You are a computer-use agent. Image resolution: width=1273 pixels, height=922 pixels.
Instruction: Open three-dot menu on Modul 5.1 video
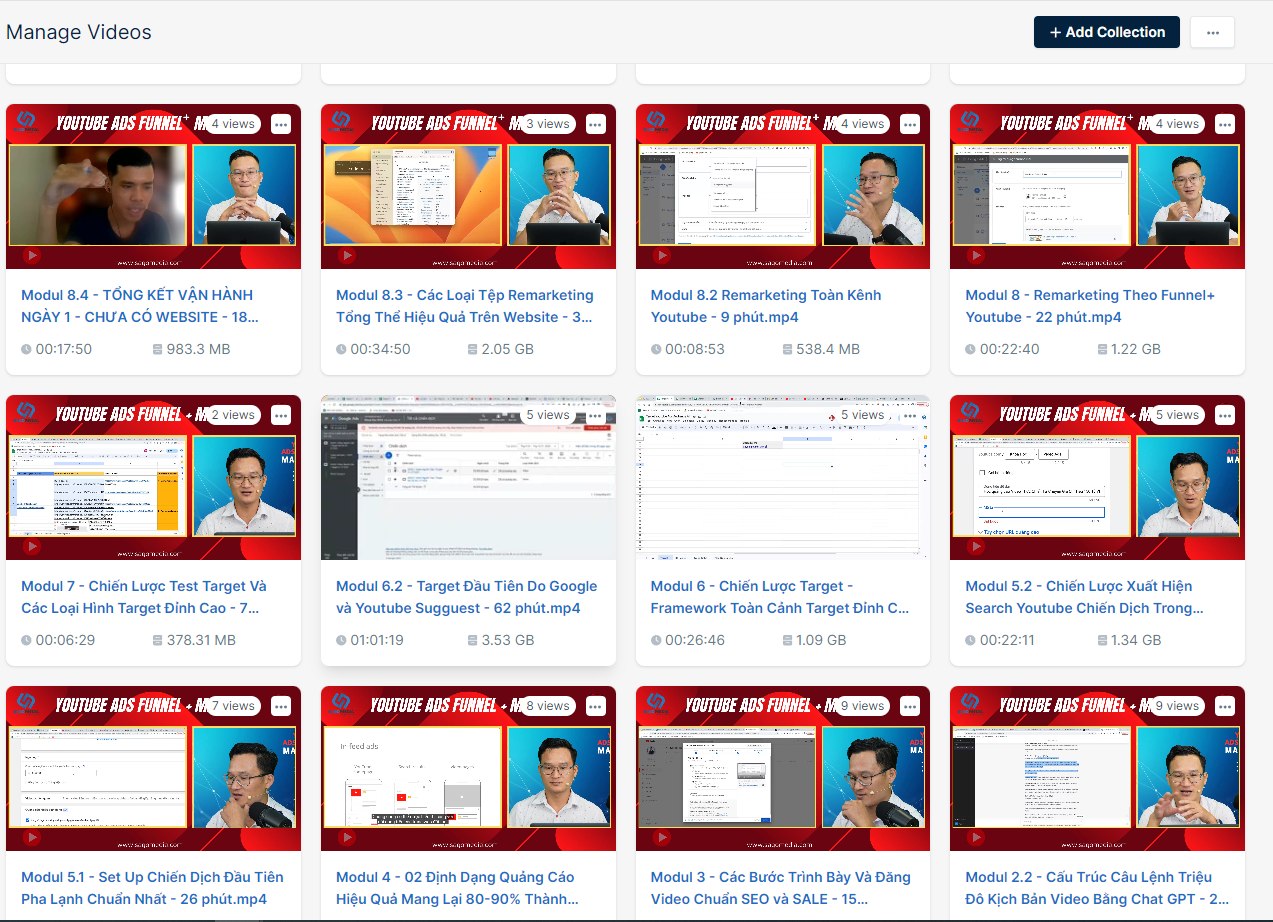[281, 706]
